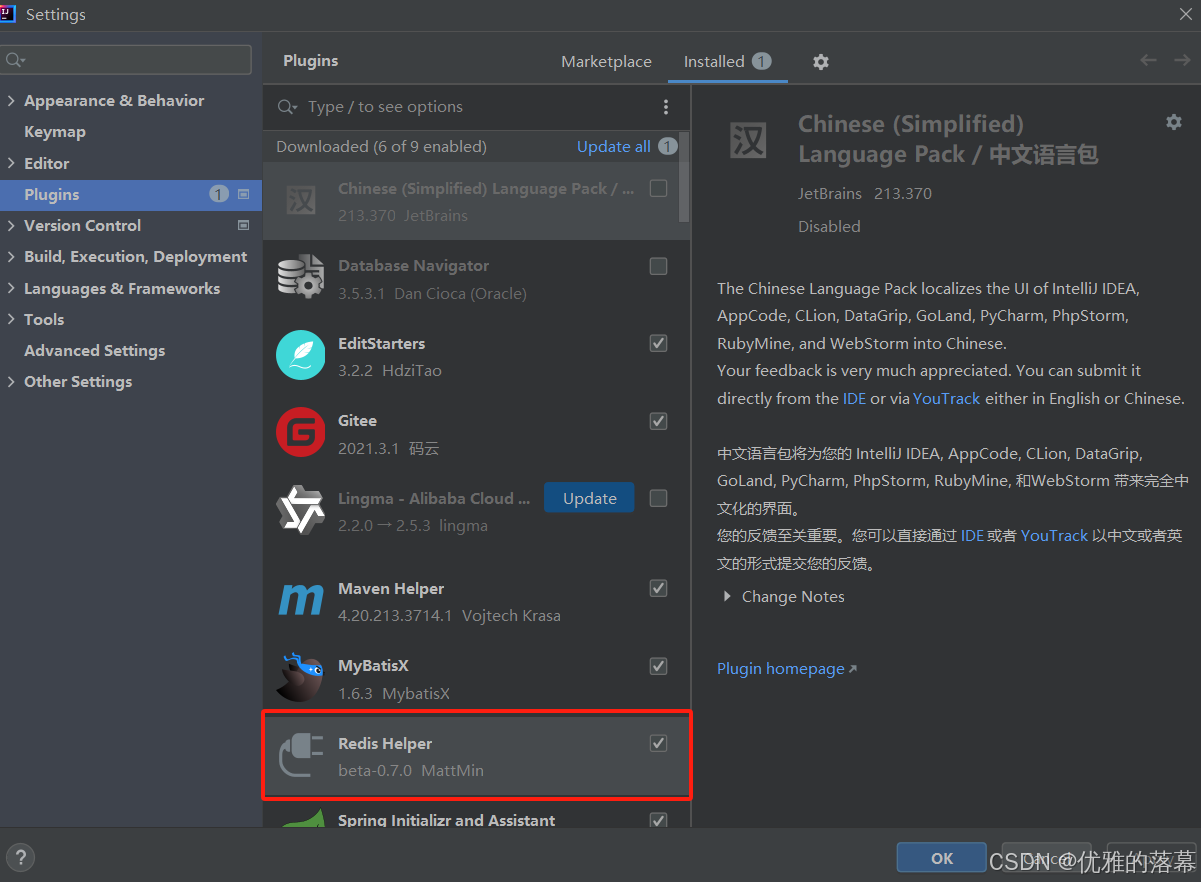Viewport: 1201px width, 882px height.
Task: Disable EditStarters plugin checkbox
Action: point(658,343)
